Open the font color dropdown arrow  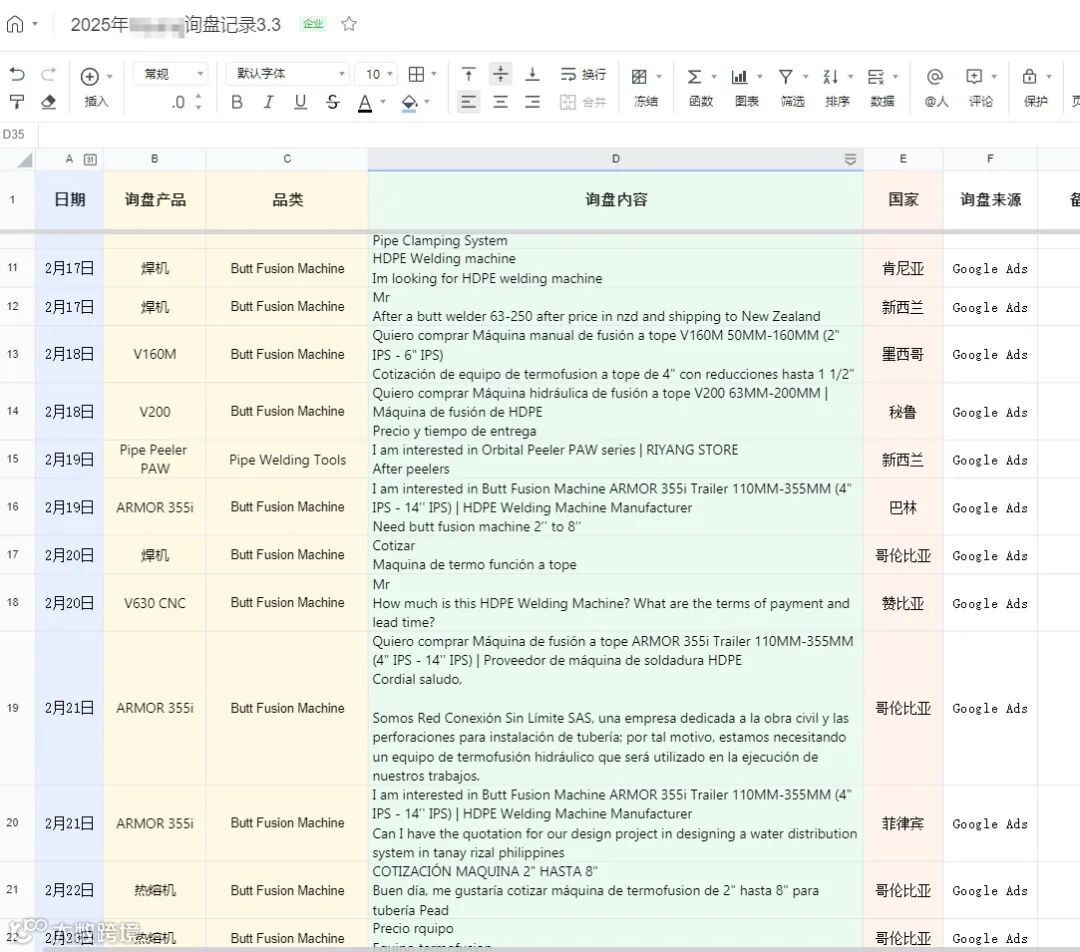pyautogui.click(x=383, y=102)
